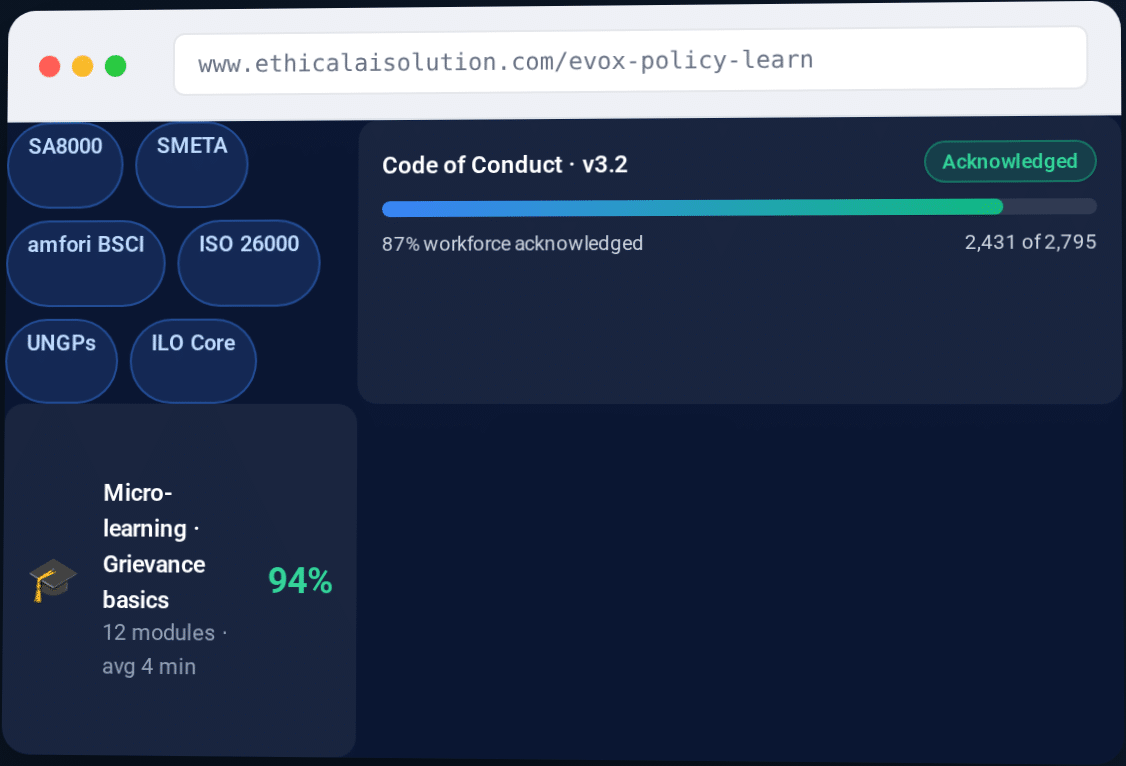The height and width of the screenshot is (766, 1126).
Task: Choose the ILO Core chip
Action: point(193,361)
